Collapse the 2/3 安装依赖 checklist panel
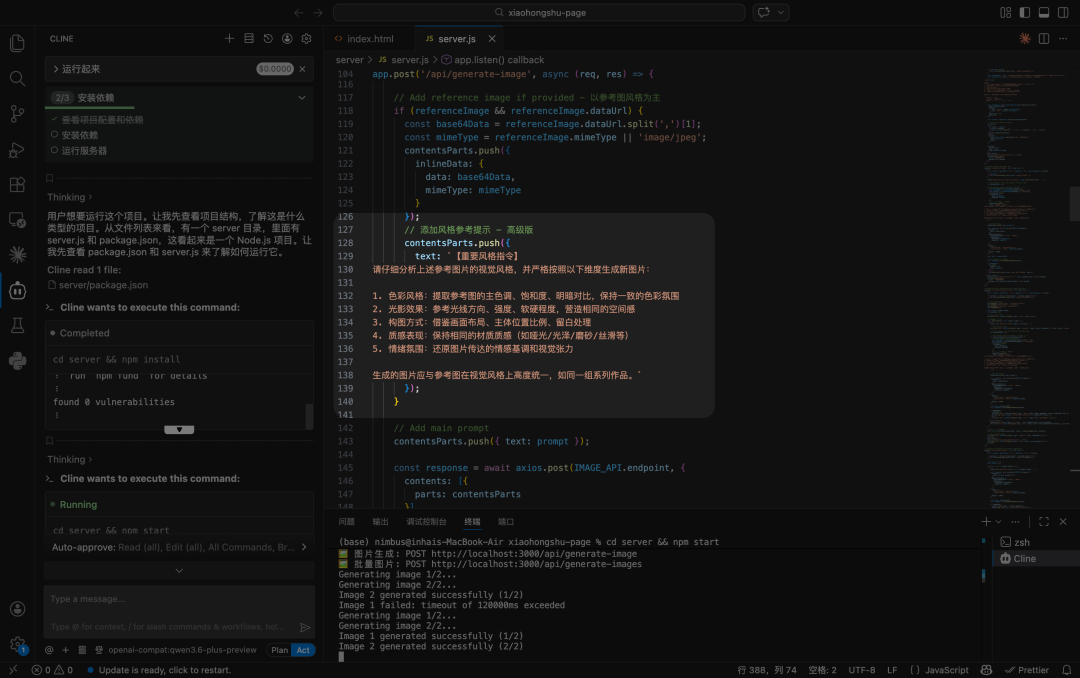This screenshot has height=678, width=1080. coord(302,98)
